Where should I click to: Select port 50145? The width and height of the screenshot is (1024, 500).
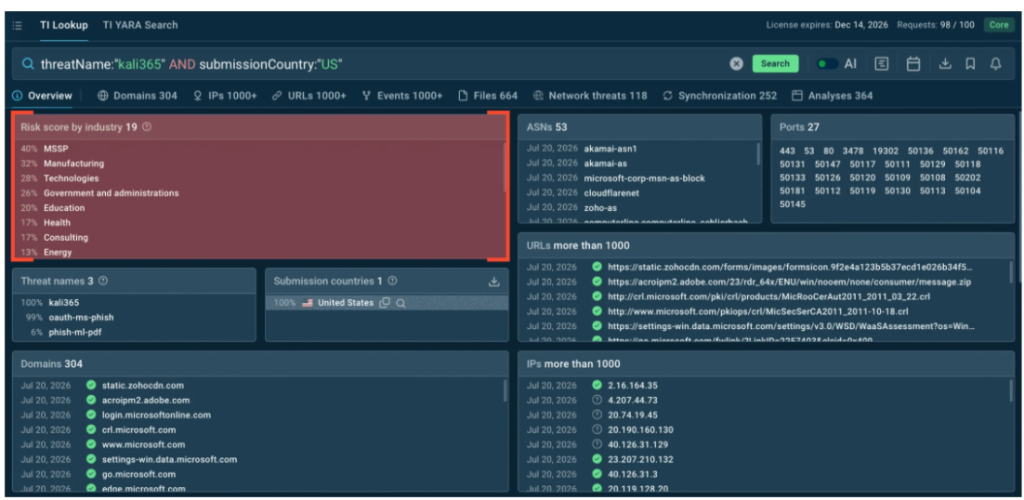click(x=792, y=204)
